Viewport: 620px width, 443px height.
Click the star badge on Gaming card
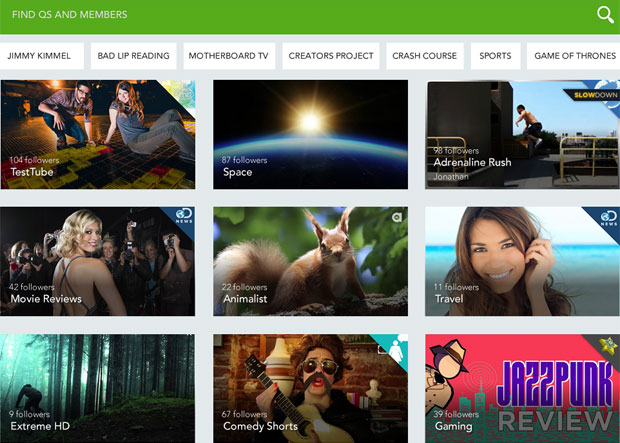pos(609,345)
